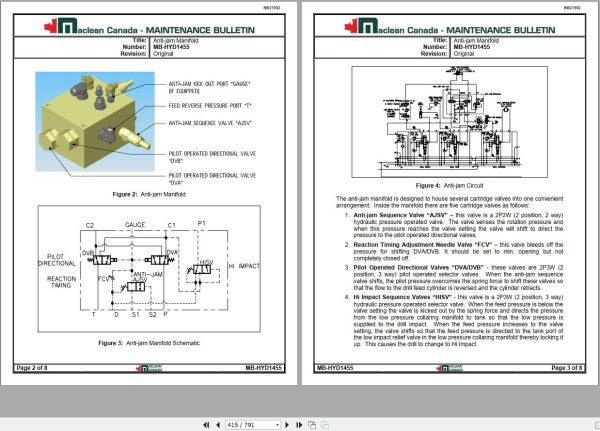Go to the first page using the toolbar
The image size is (600, 431).
pyautogui.click(x=206, y=425)
